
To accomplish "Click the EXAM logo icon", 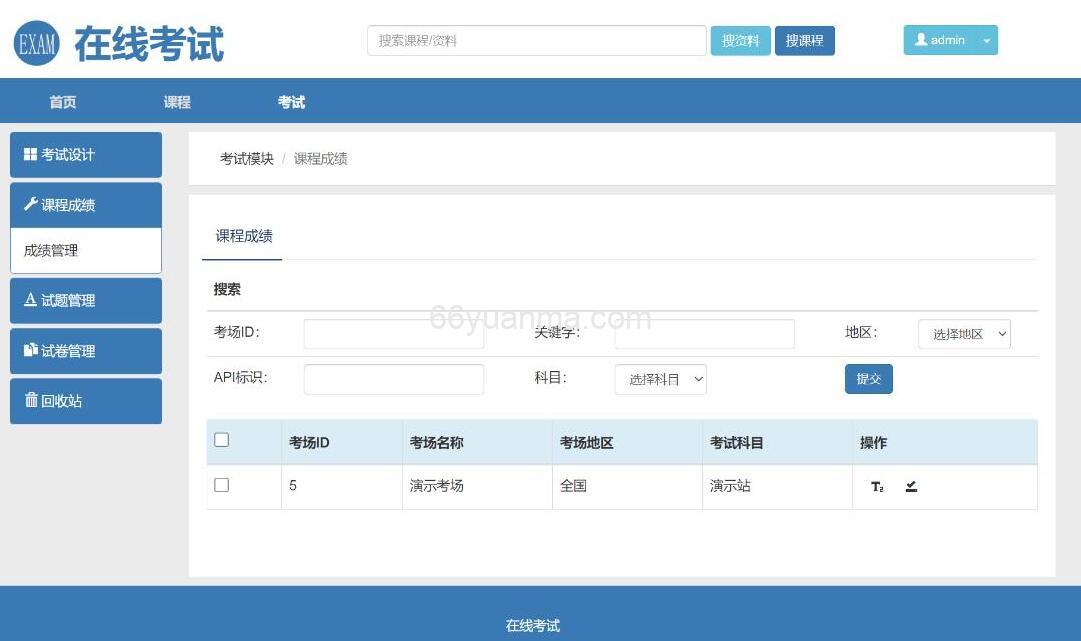I will [x=35, y=42].
